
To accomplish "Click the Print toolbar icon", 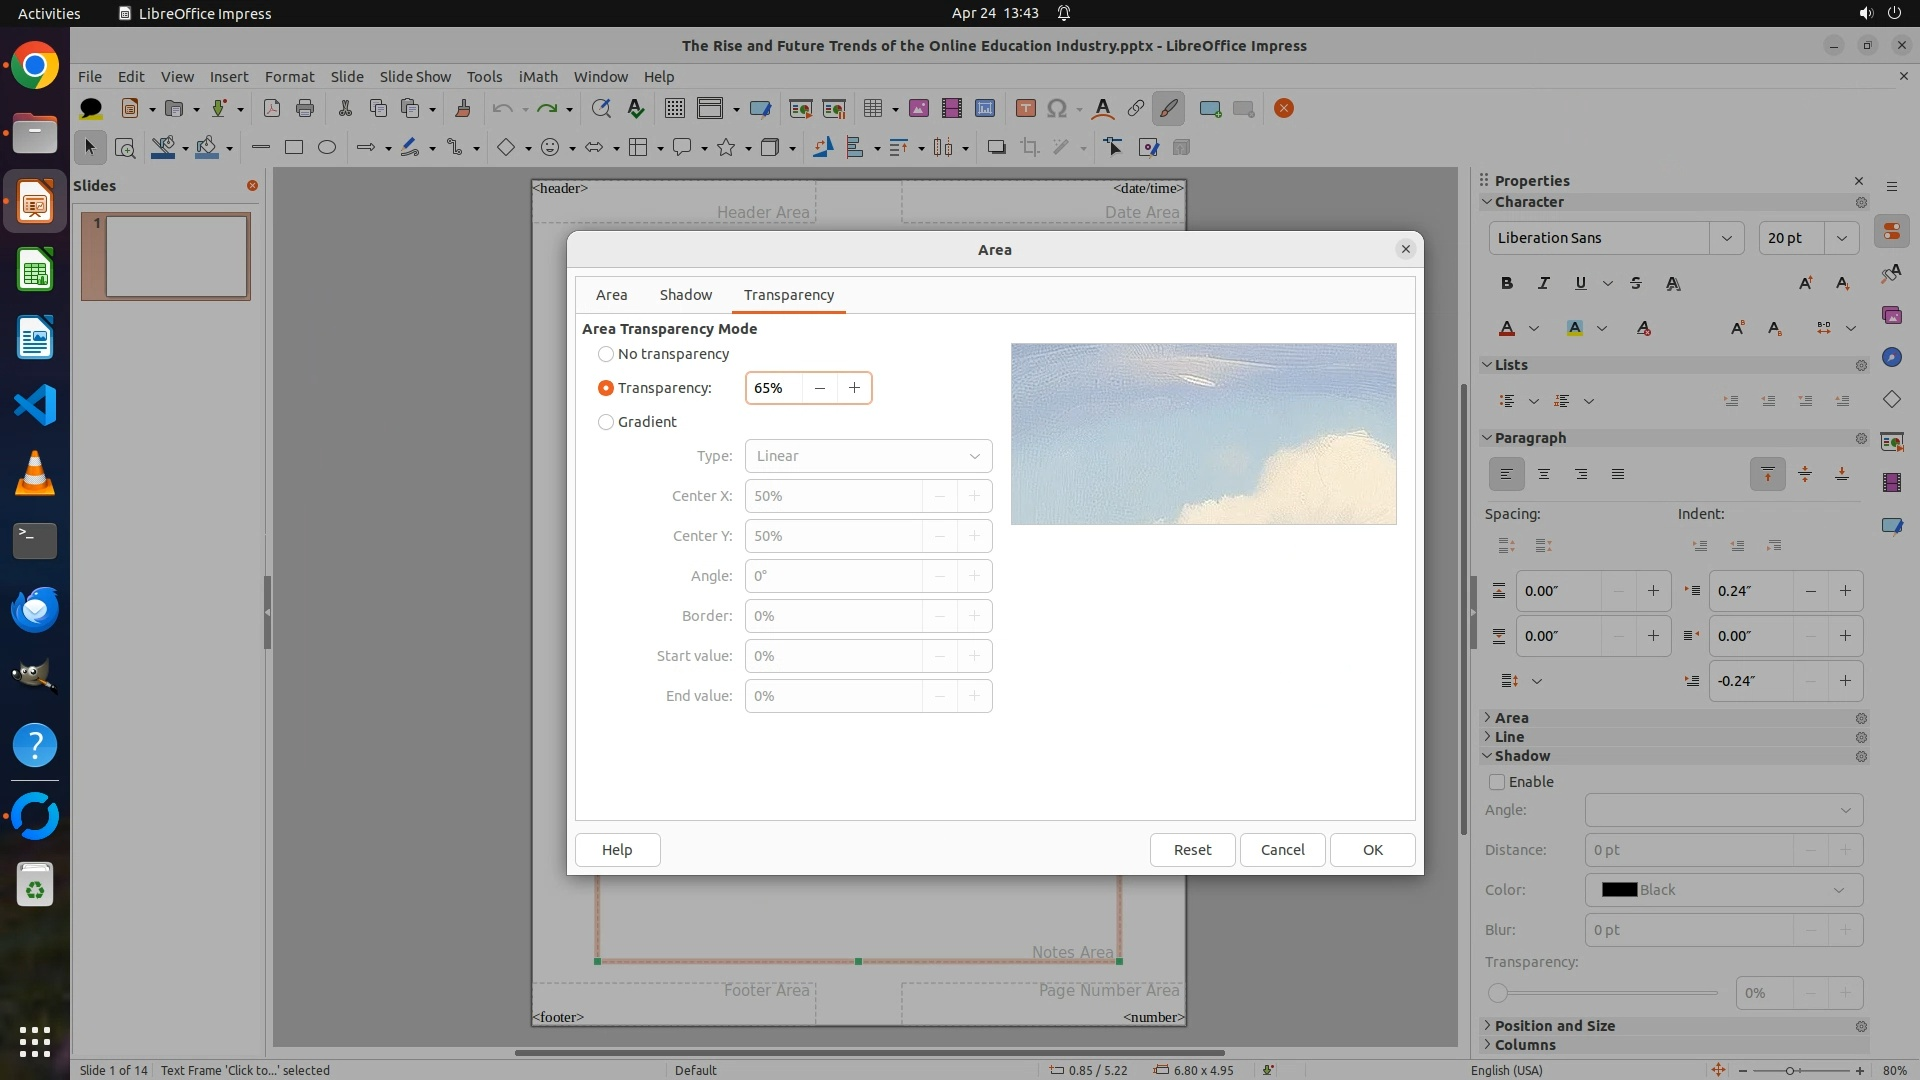I will (305, 109).
